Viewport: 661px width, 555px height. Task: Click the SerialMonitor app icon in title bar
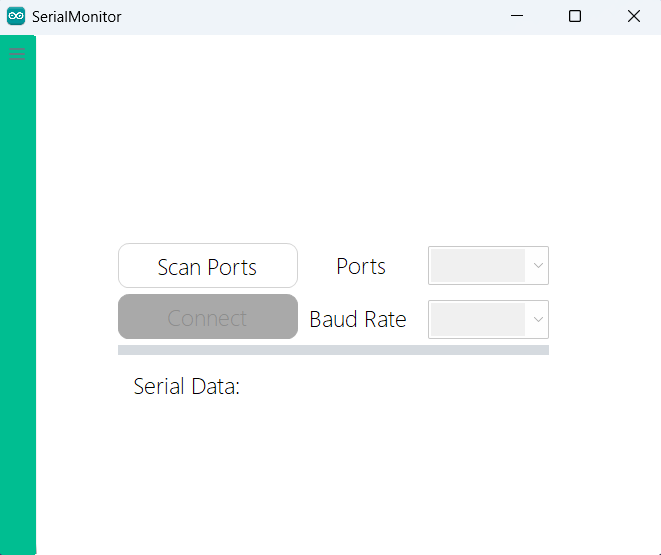16,16
